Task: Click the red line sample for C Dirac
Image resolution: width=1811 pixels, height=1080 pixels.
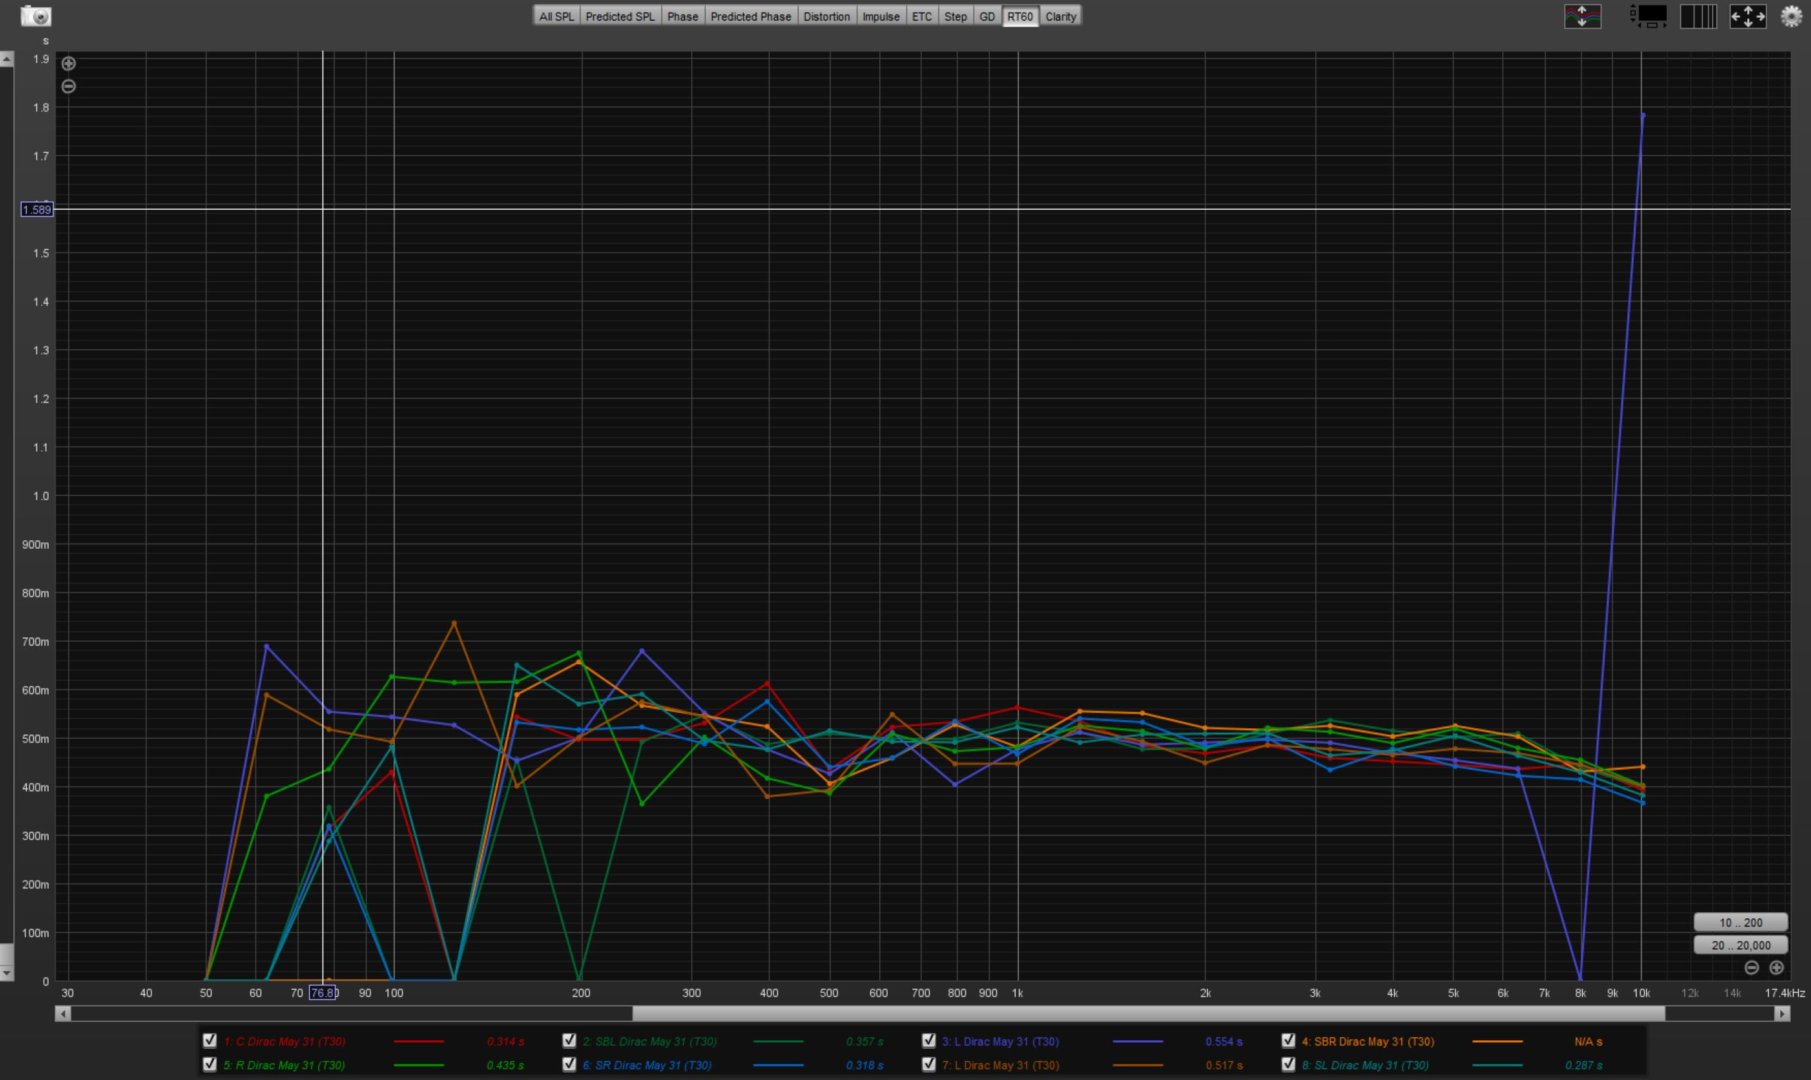Action: (419, 1041)
